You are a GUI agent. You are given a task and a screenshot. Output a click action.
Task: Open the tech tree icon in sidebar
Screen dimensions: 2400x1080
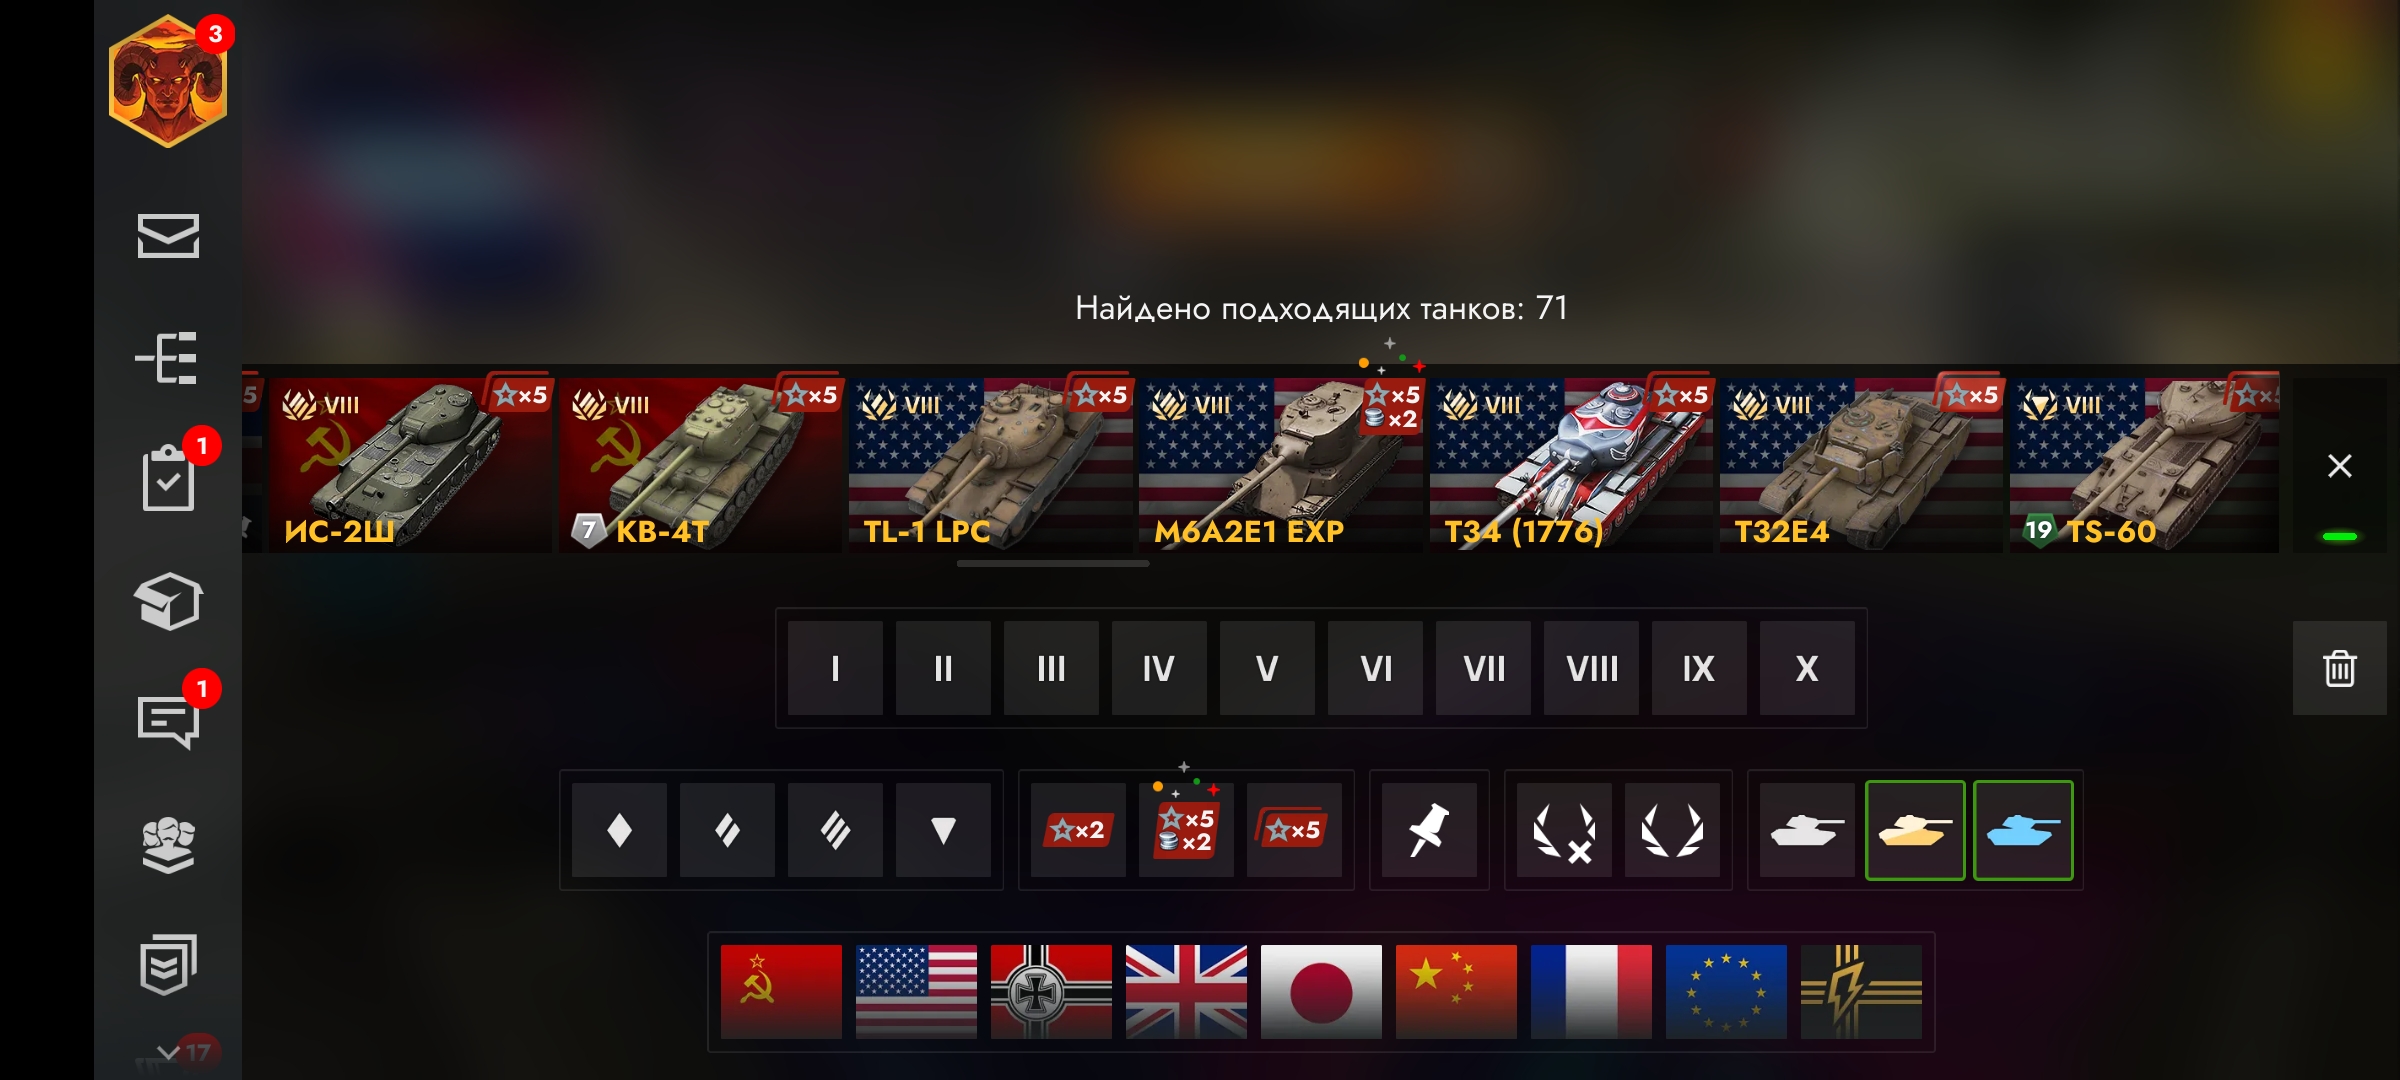pos(167,358)
